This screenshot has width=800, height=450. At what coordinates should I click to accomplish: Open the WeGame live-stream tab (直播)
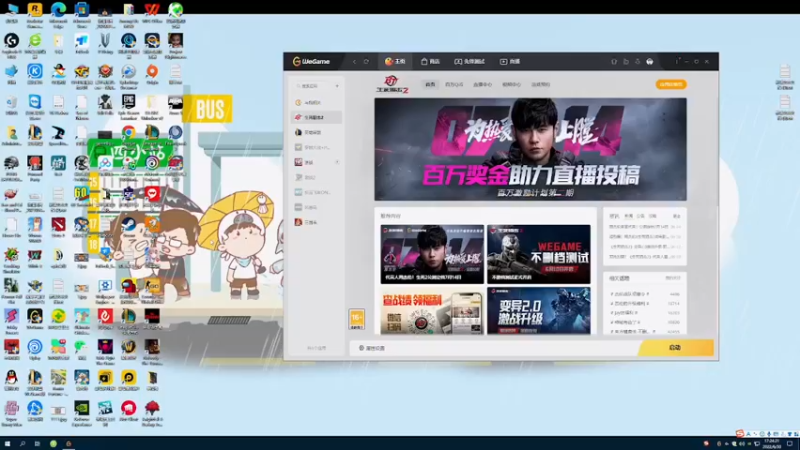point(510,61)
